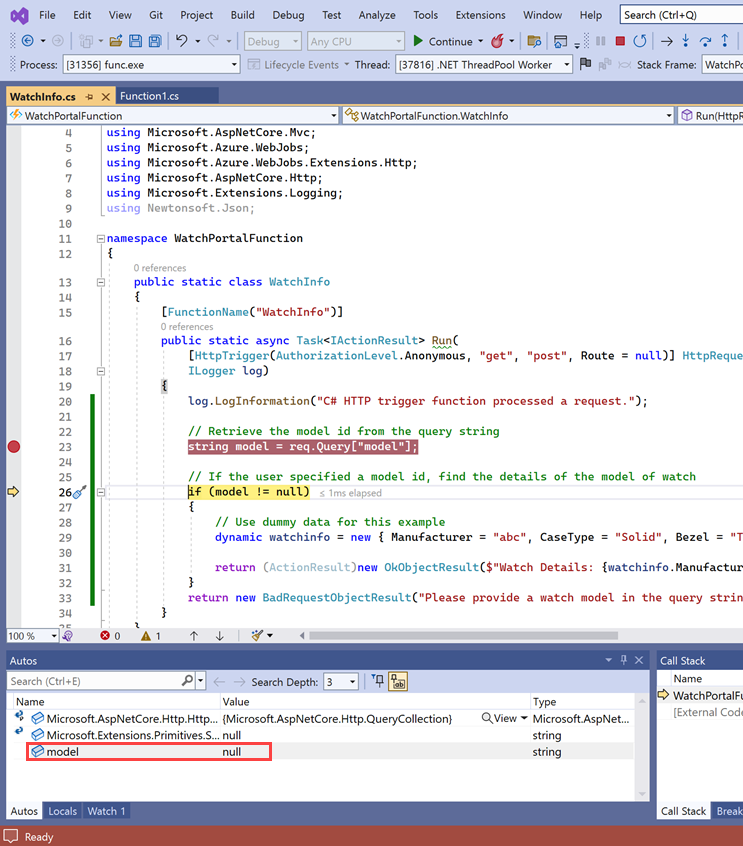
Task: Open the File menu
Action: pos(47,15)
